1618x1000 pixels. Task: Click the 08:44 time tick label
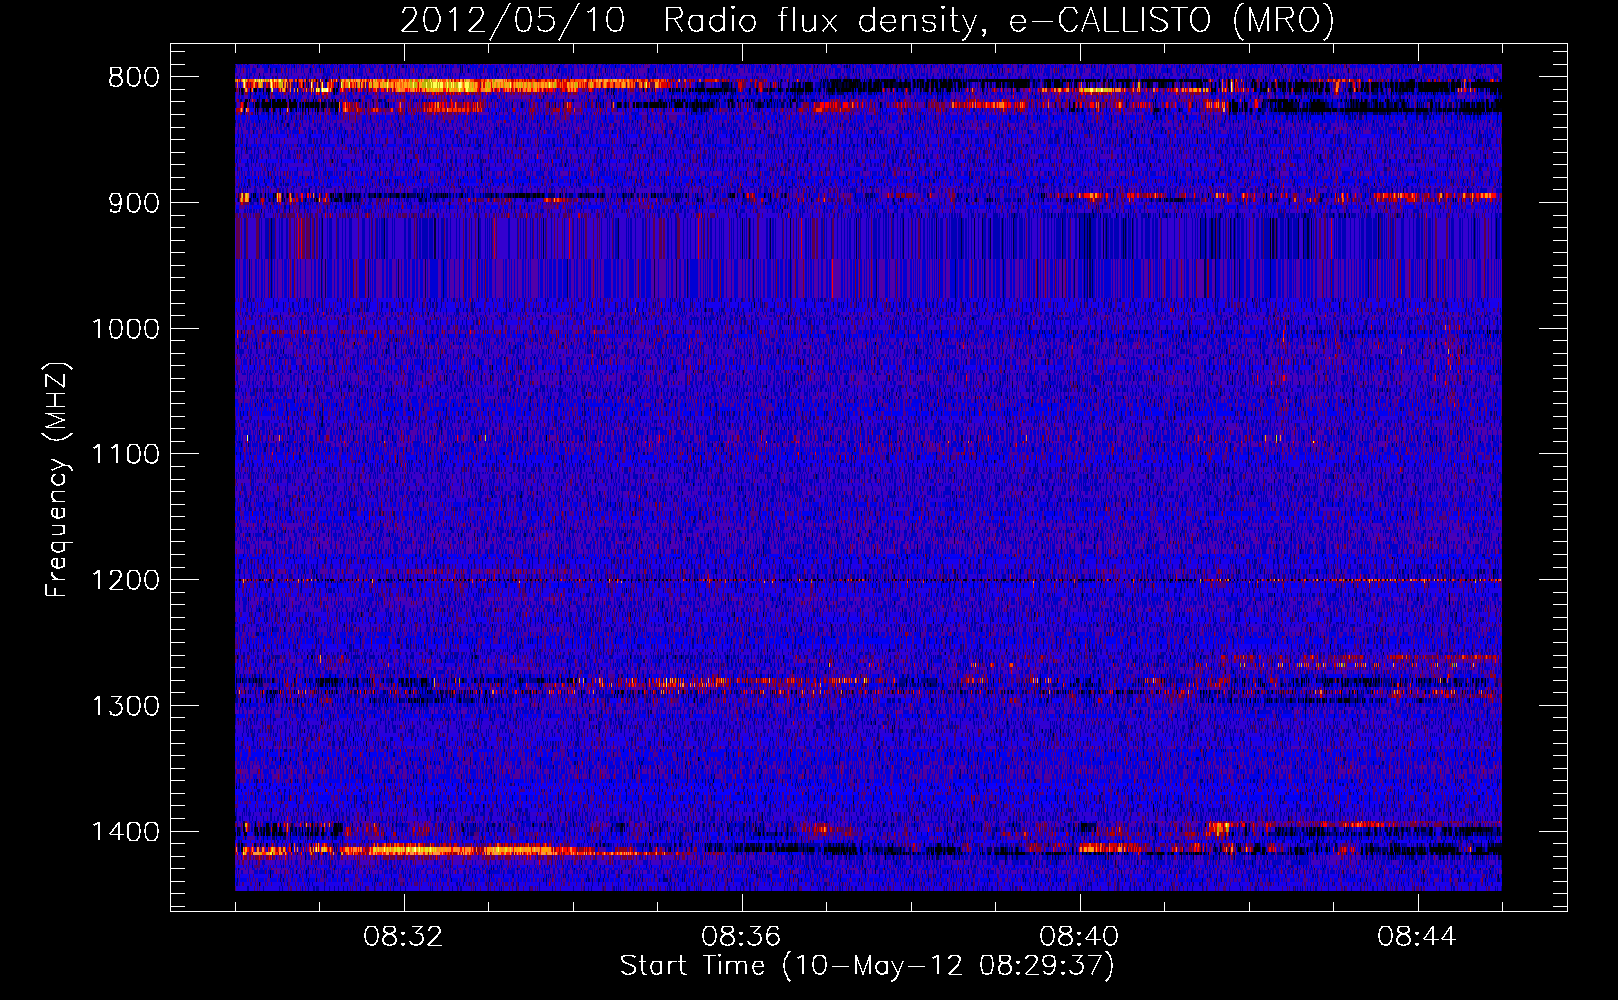pyautogui.click(x=1417, y=937)
